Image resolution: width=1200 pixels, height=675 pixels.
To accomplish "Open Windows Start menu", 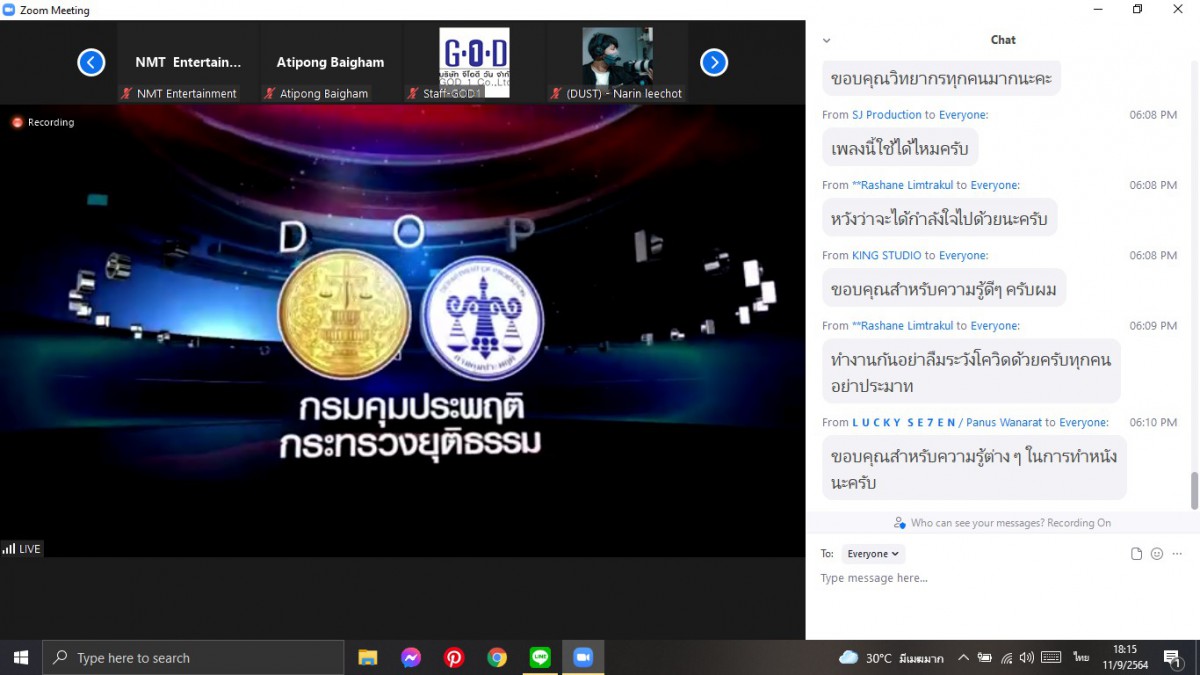I will 20,658.
